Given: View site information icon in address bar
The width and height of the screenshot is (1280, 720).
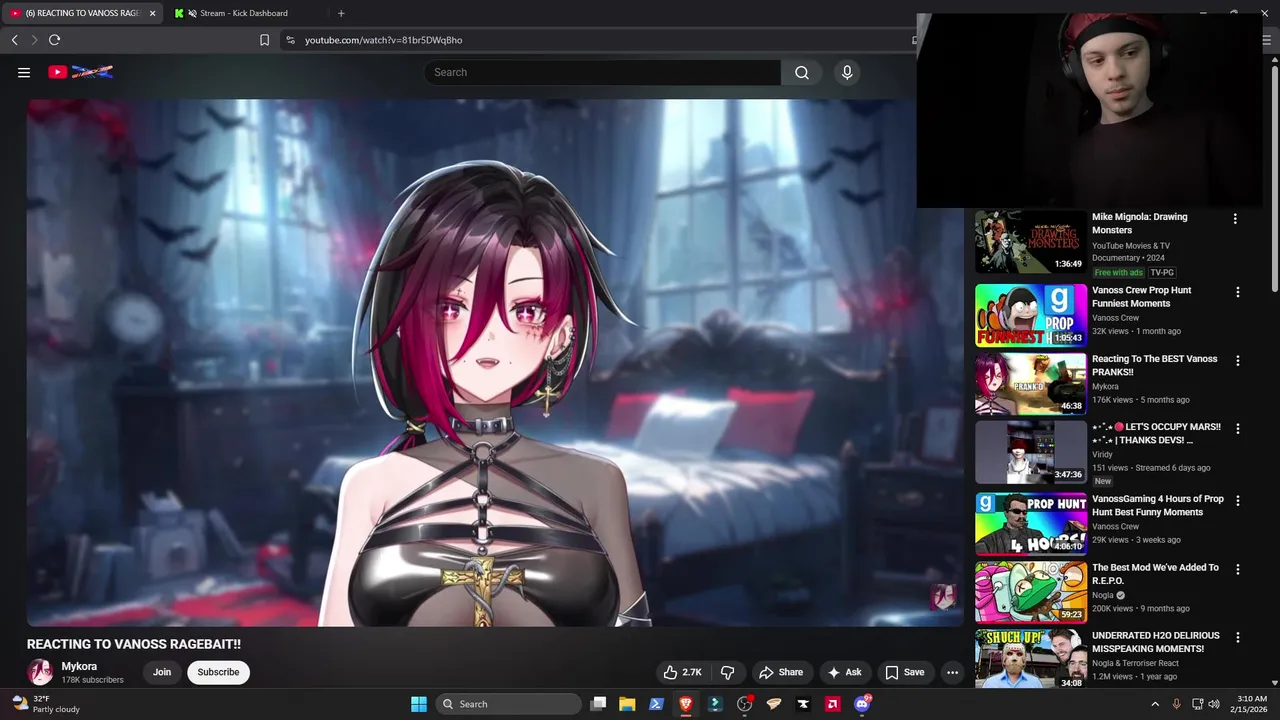Looking at the screenshot, I should click(290, 40).
